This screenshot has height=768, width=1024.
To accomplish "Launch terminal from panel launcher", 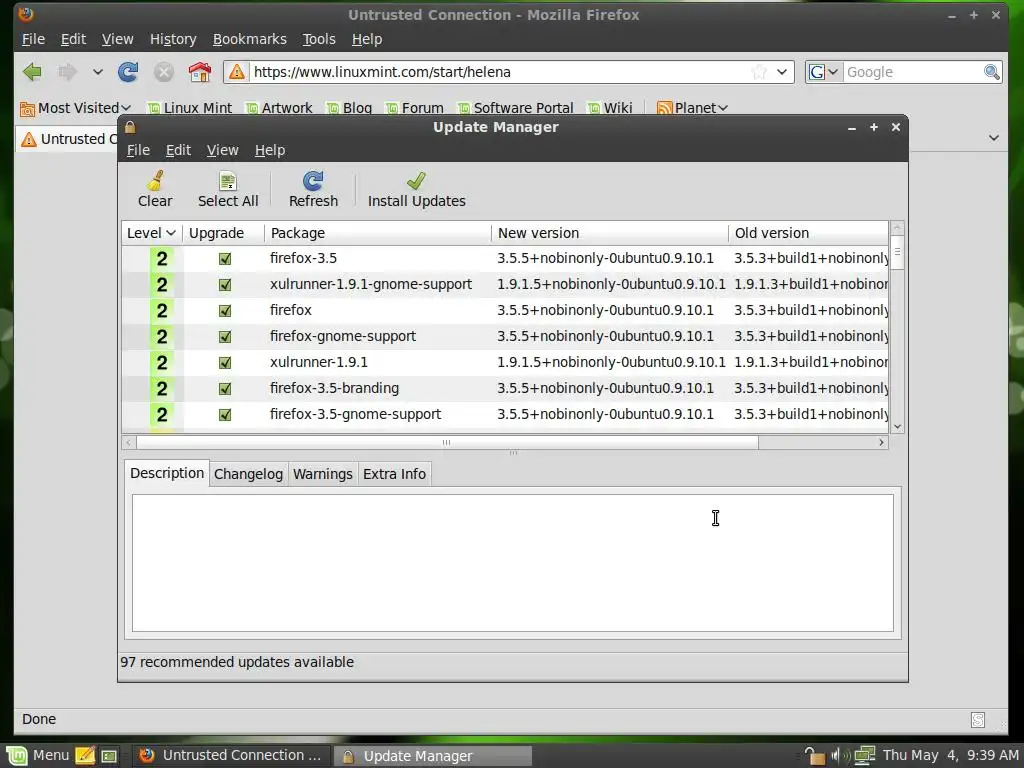I will click(109, 756).
